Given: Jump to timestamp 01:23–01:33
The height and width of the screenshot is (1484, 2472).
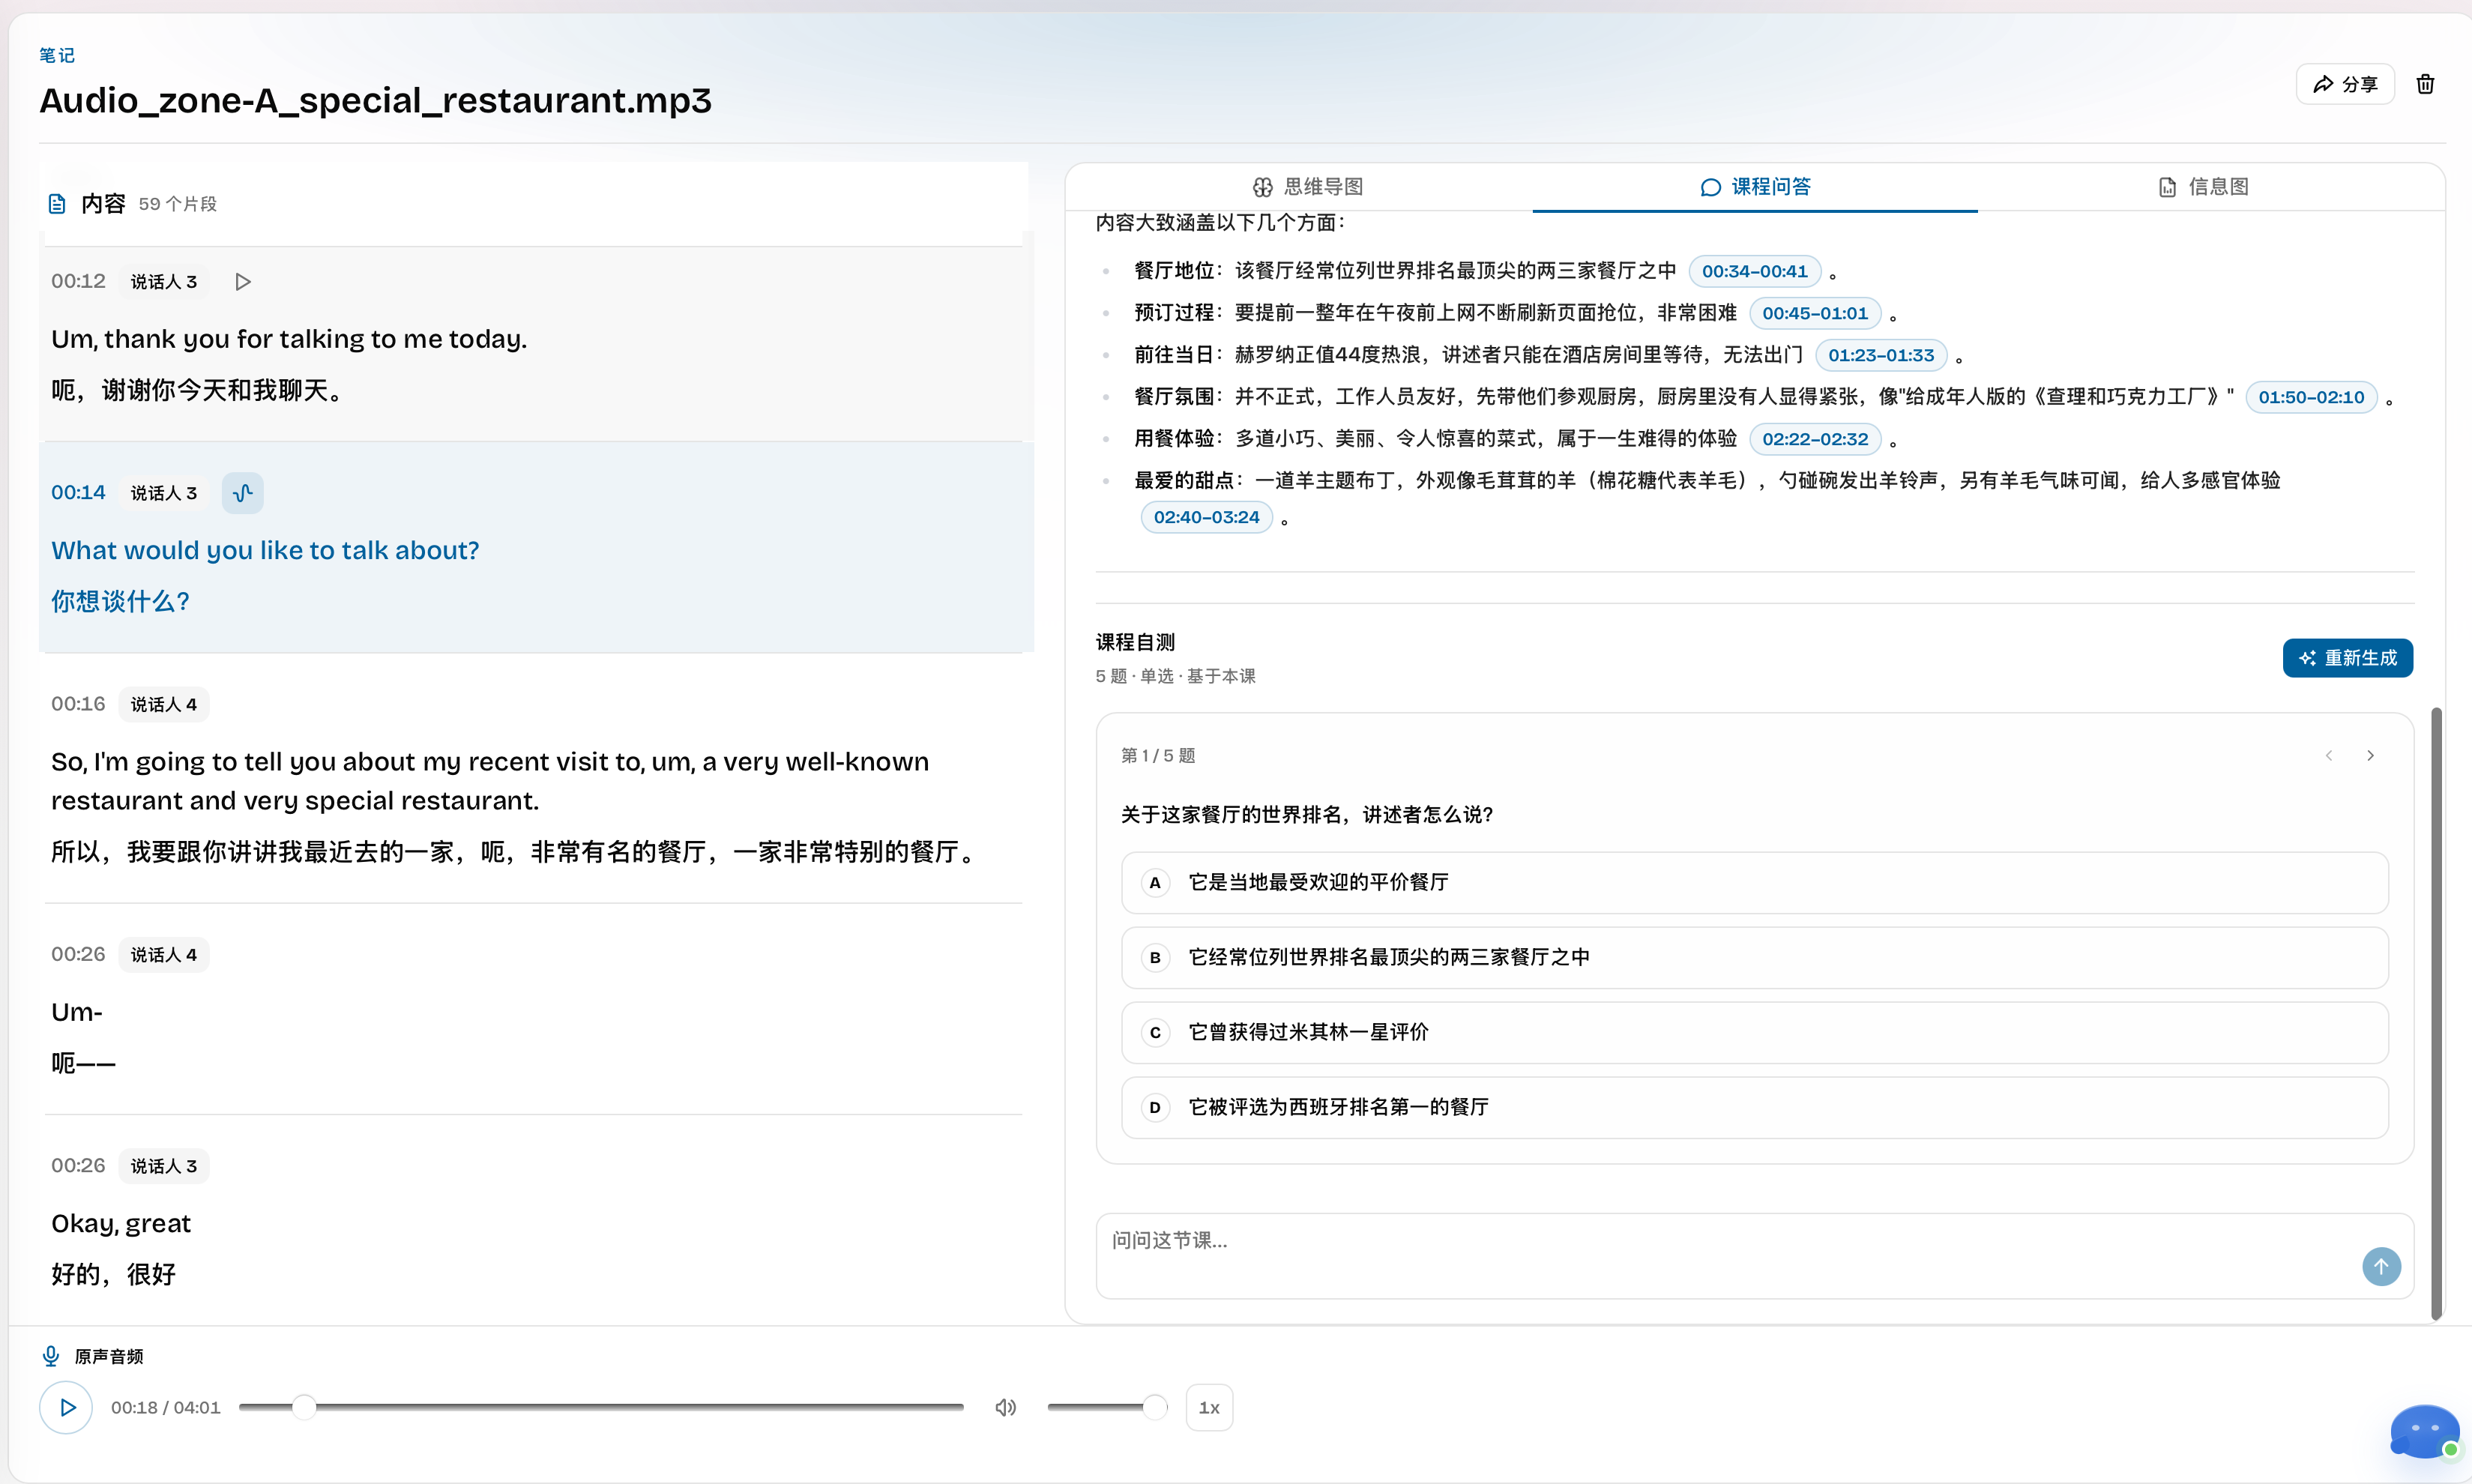Looking at the screenshot, I should (1881, 355).
